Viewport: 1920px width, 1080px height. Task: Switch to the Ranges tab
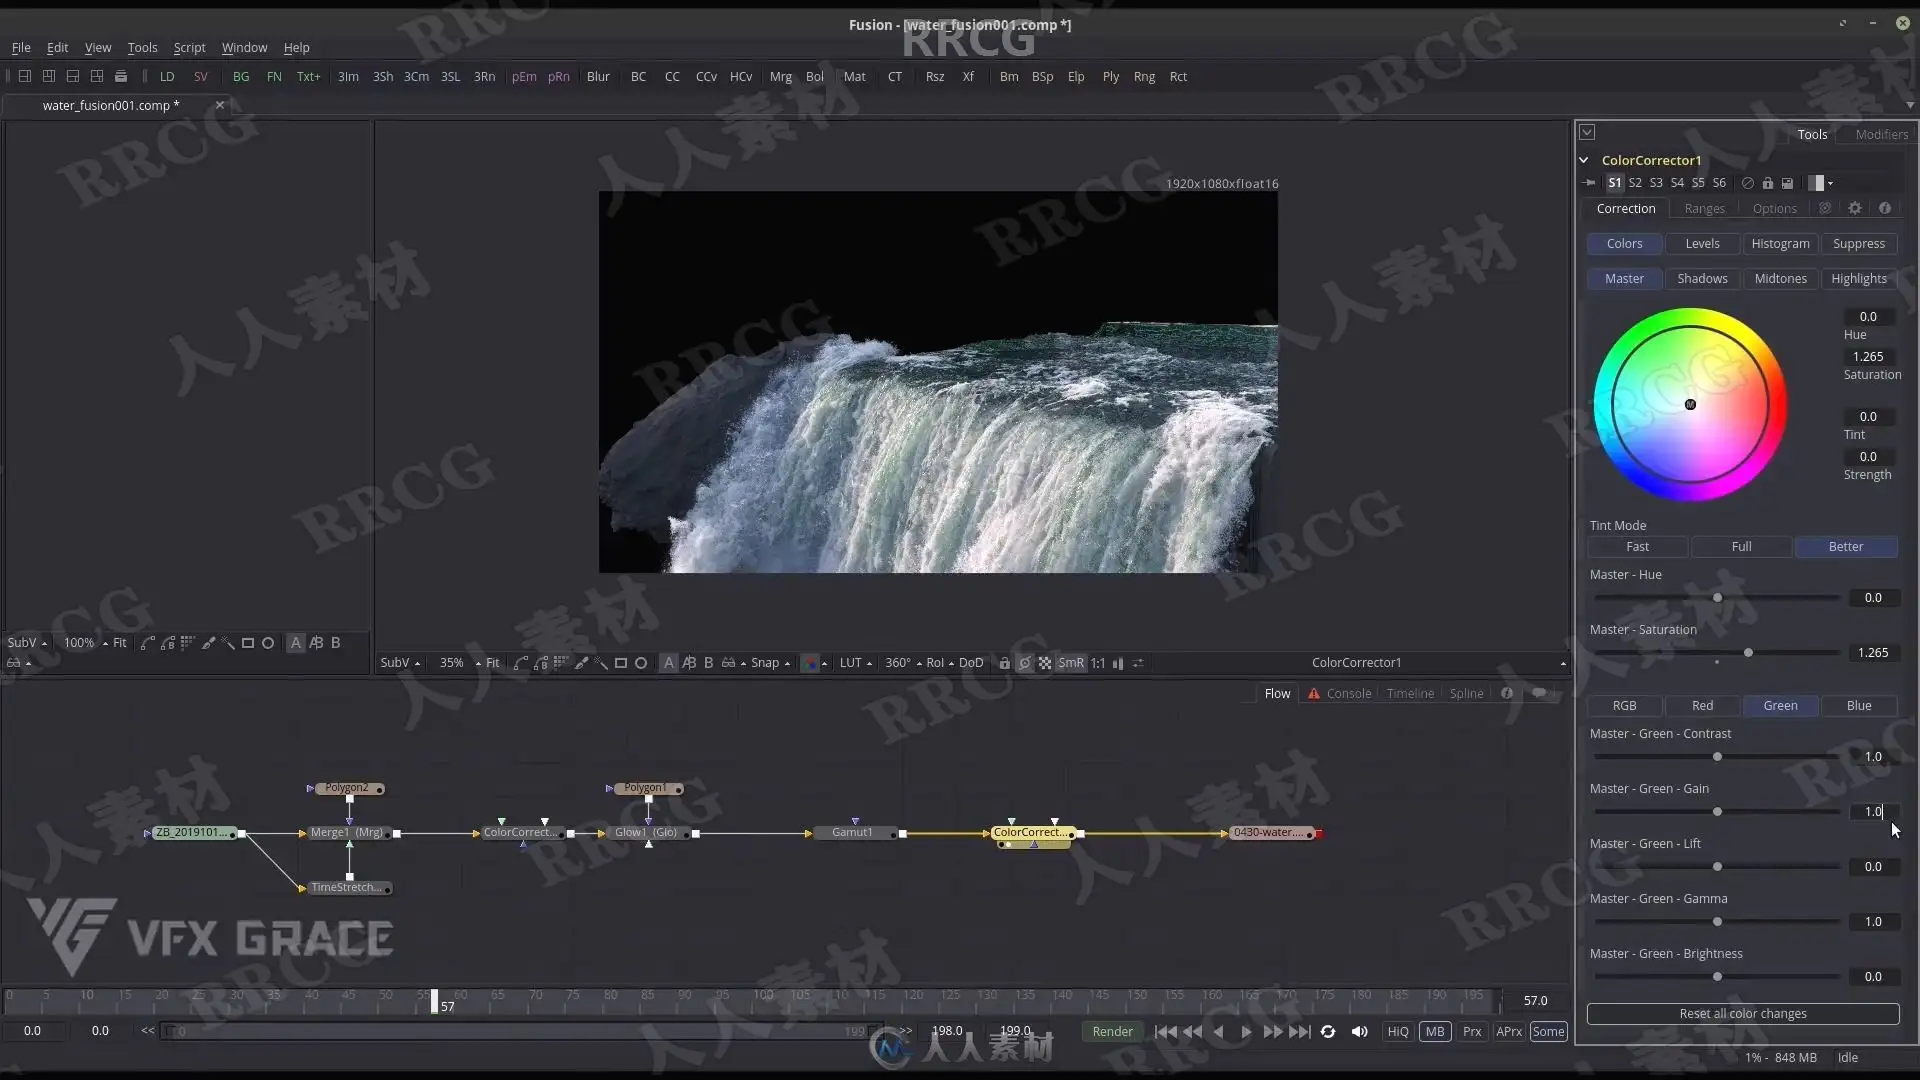[x=1704, y=208]
